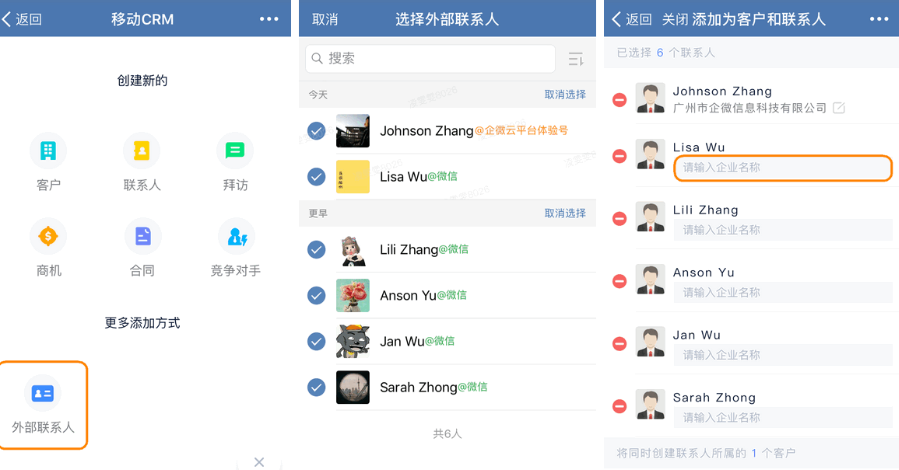Enter company name for Lili Zhang

click(x=783, y=230)
